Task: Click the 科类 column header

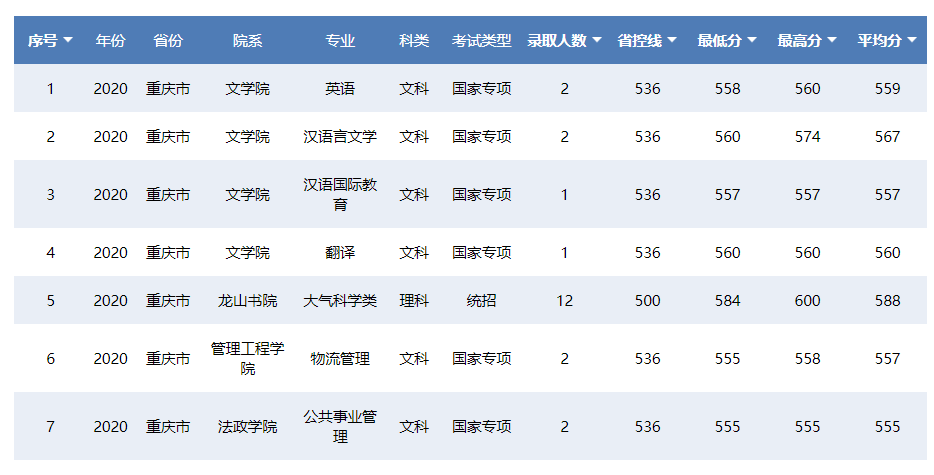Action: 414,41
